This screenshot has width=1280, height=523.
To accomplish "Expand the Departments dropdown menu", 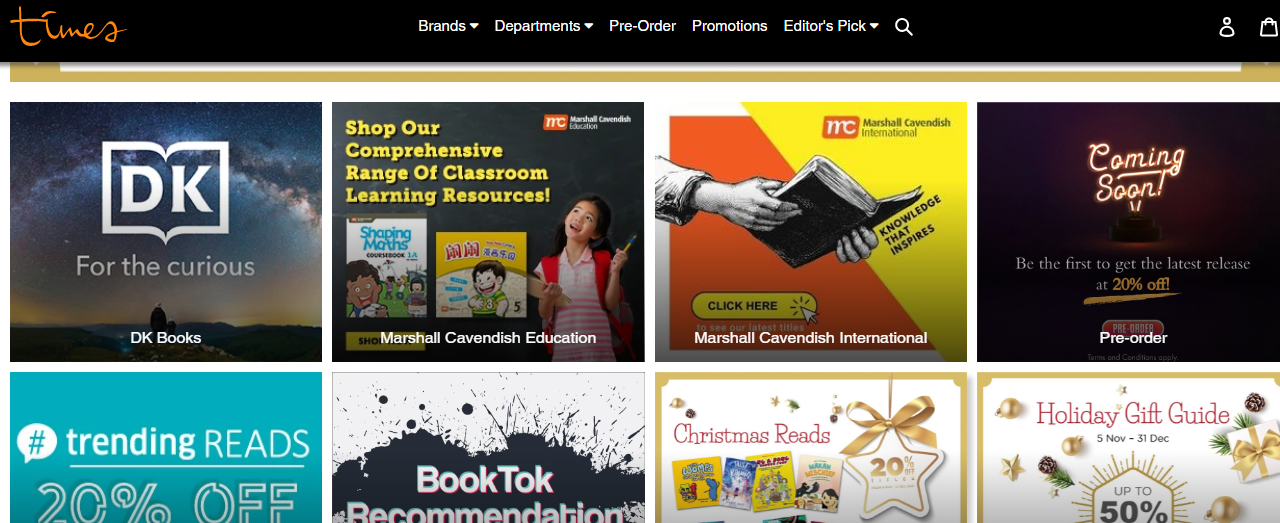I will coord(544,26).
